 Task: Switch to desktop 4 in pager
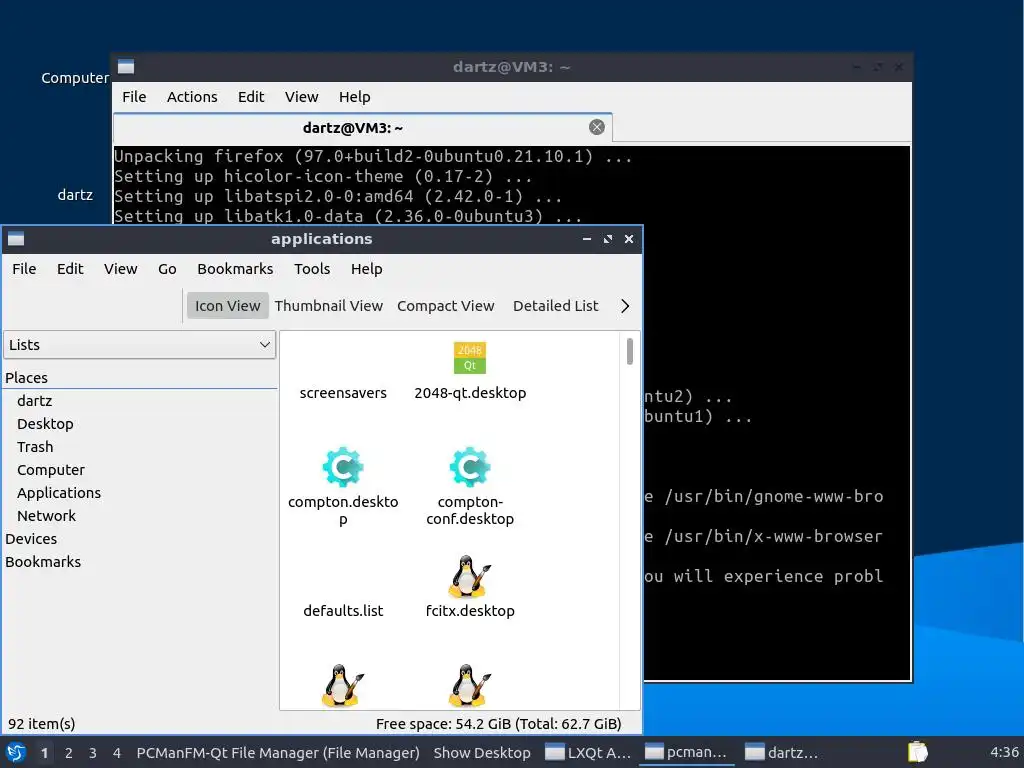(x=117, y=753)
